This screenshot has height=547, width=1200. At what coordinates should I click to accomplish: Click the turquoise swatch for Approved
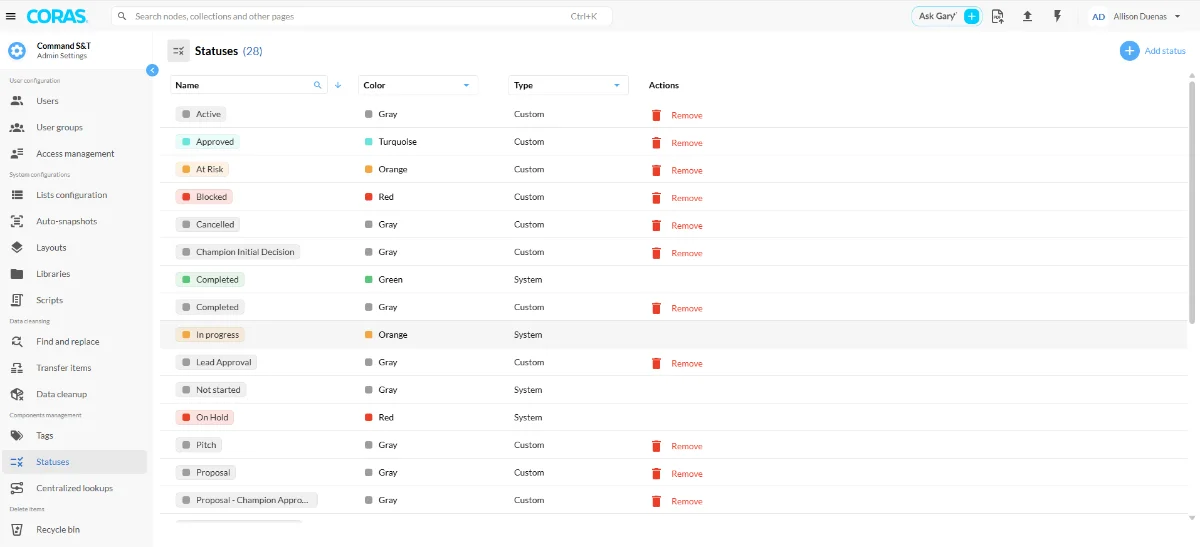(x=369, y=142)
